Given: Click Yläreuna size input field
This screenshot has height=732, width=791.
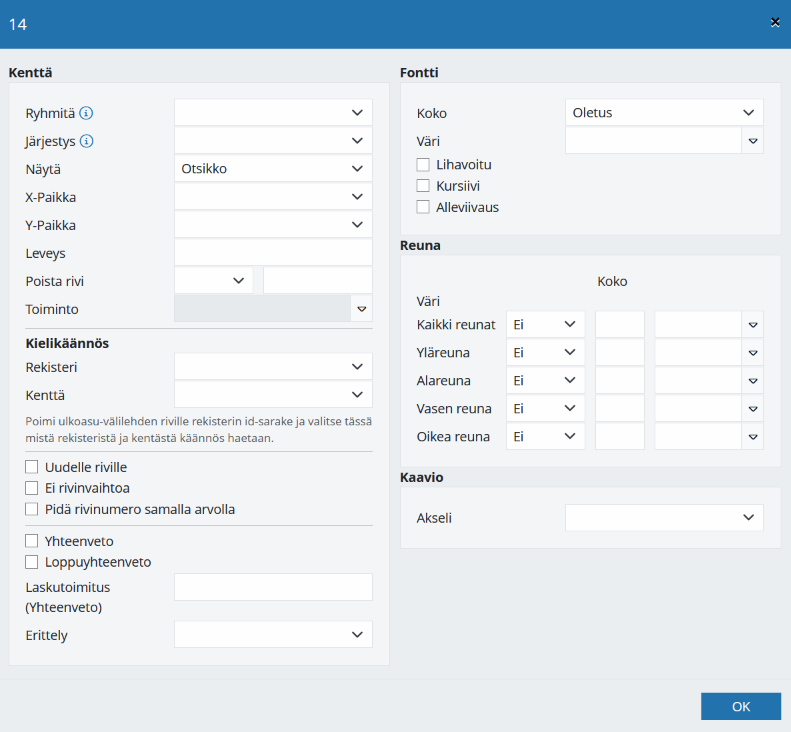Looking at the screenshot, I should (x=619, y=353).
